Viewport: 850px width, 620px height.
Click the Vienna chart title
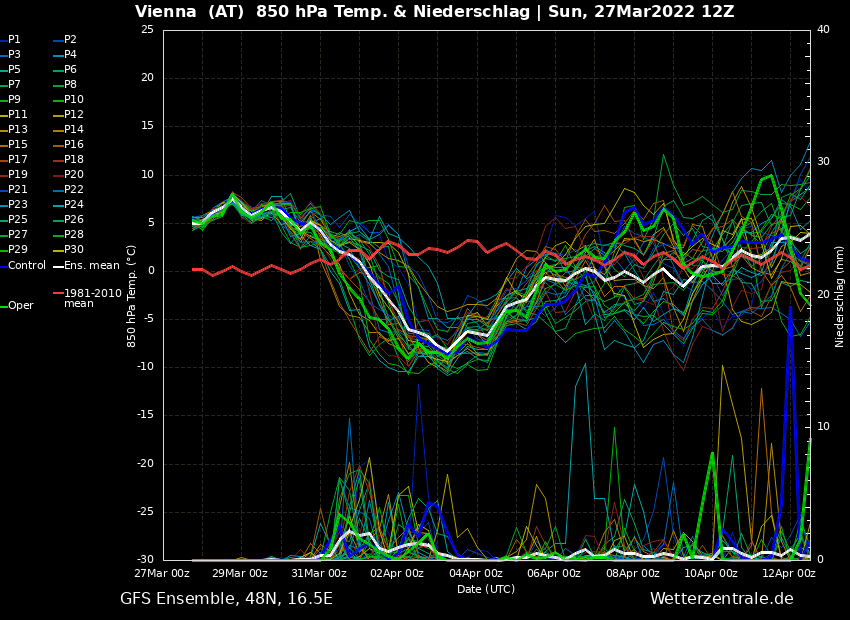click(x=434, y=12)
